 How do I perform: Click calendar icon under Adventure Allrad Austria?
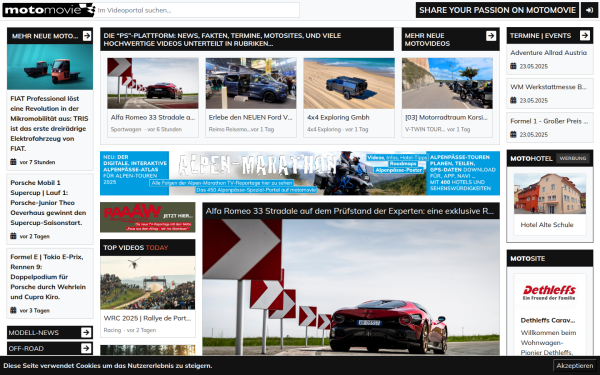click(513, 66)
